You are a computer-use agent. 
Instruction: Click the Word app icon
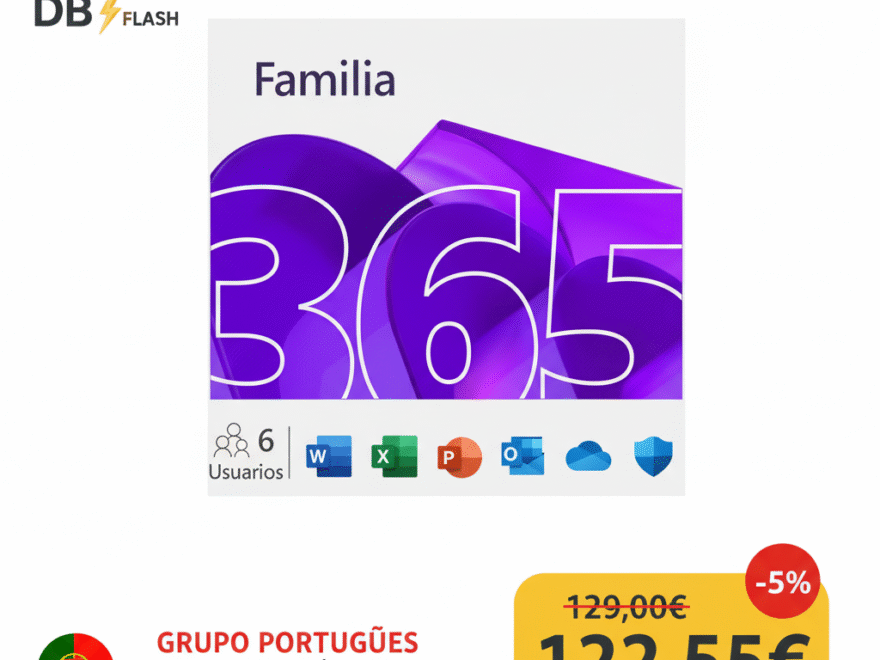point(329,456)
